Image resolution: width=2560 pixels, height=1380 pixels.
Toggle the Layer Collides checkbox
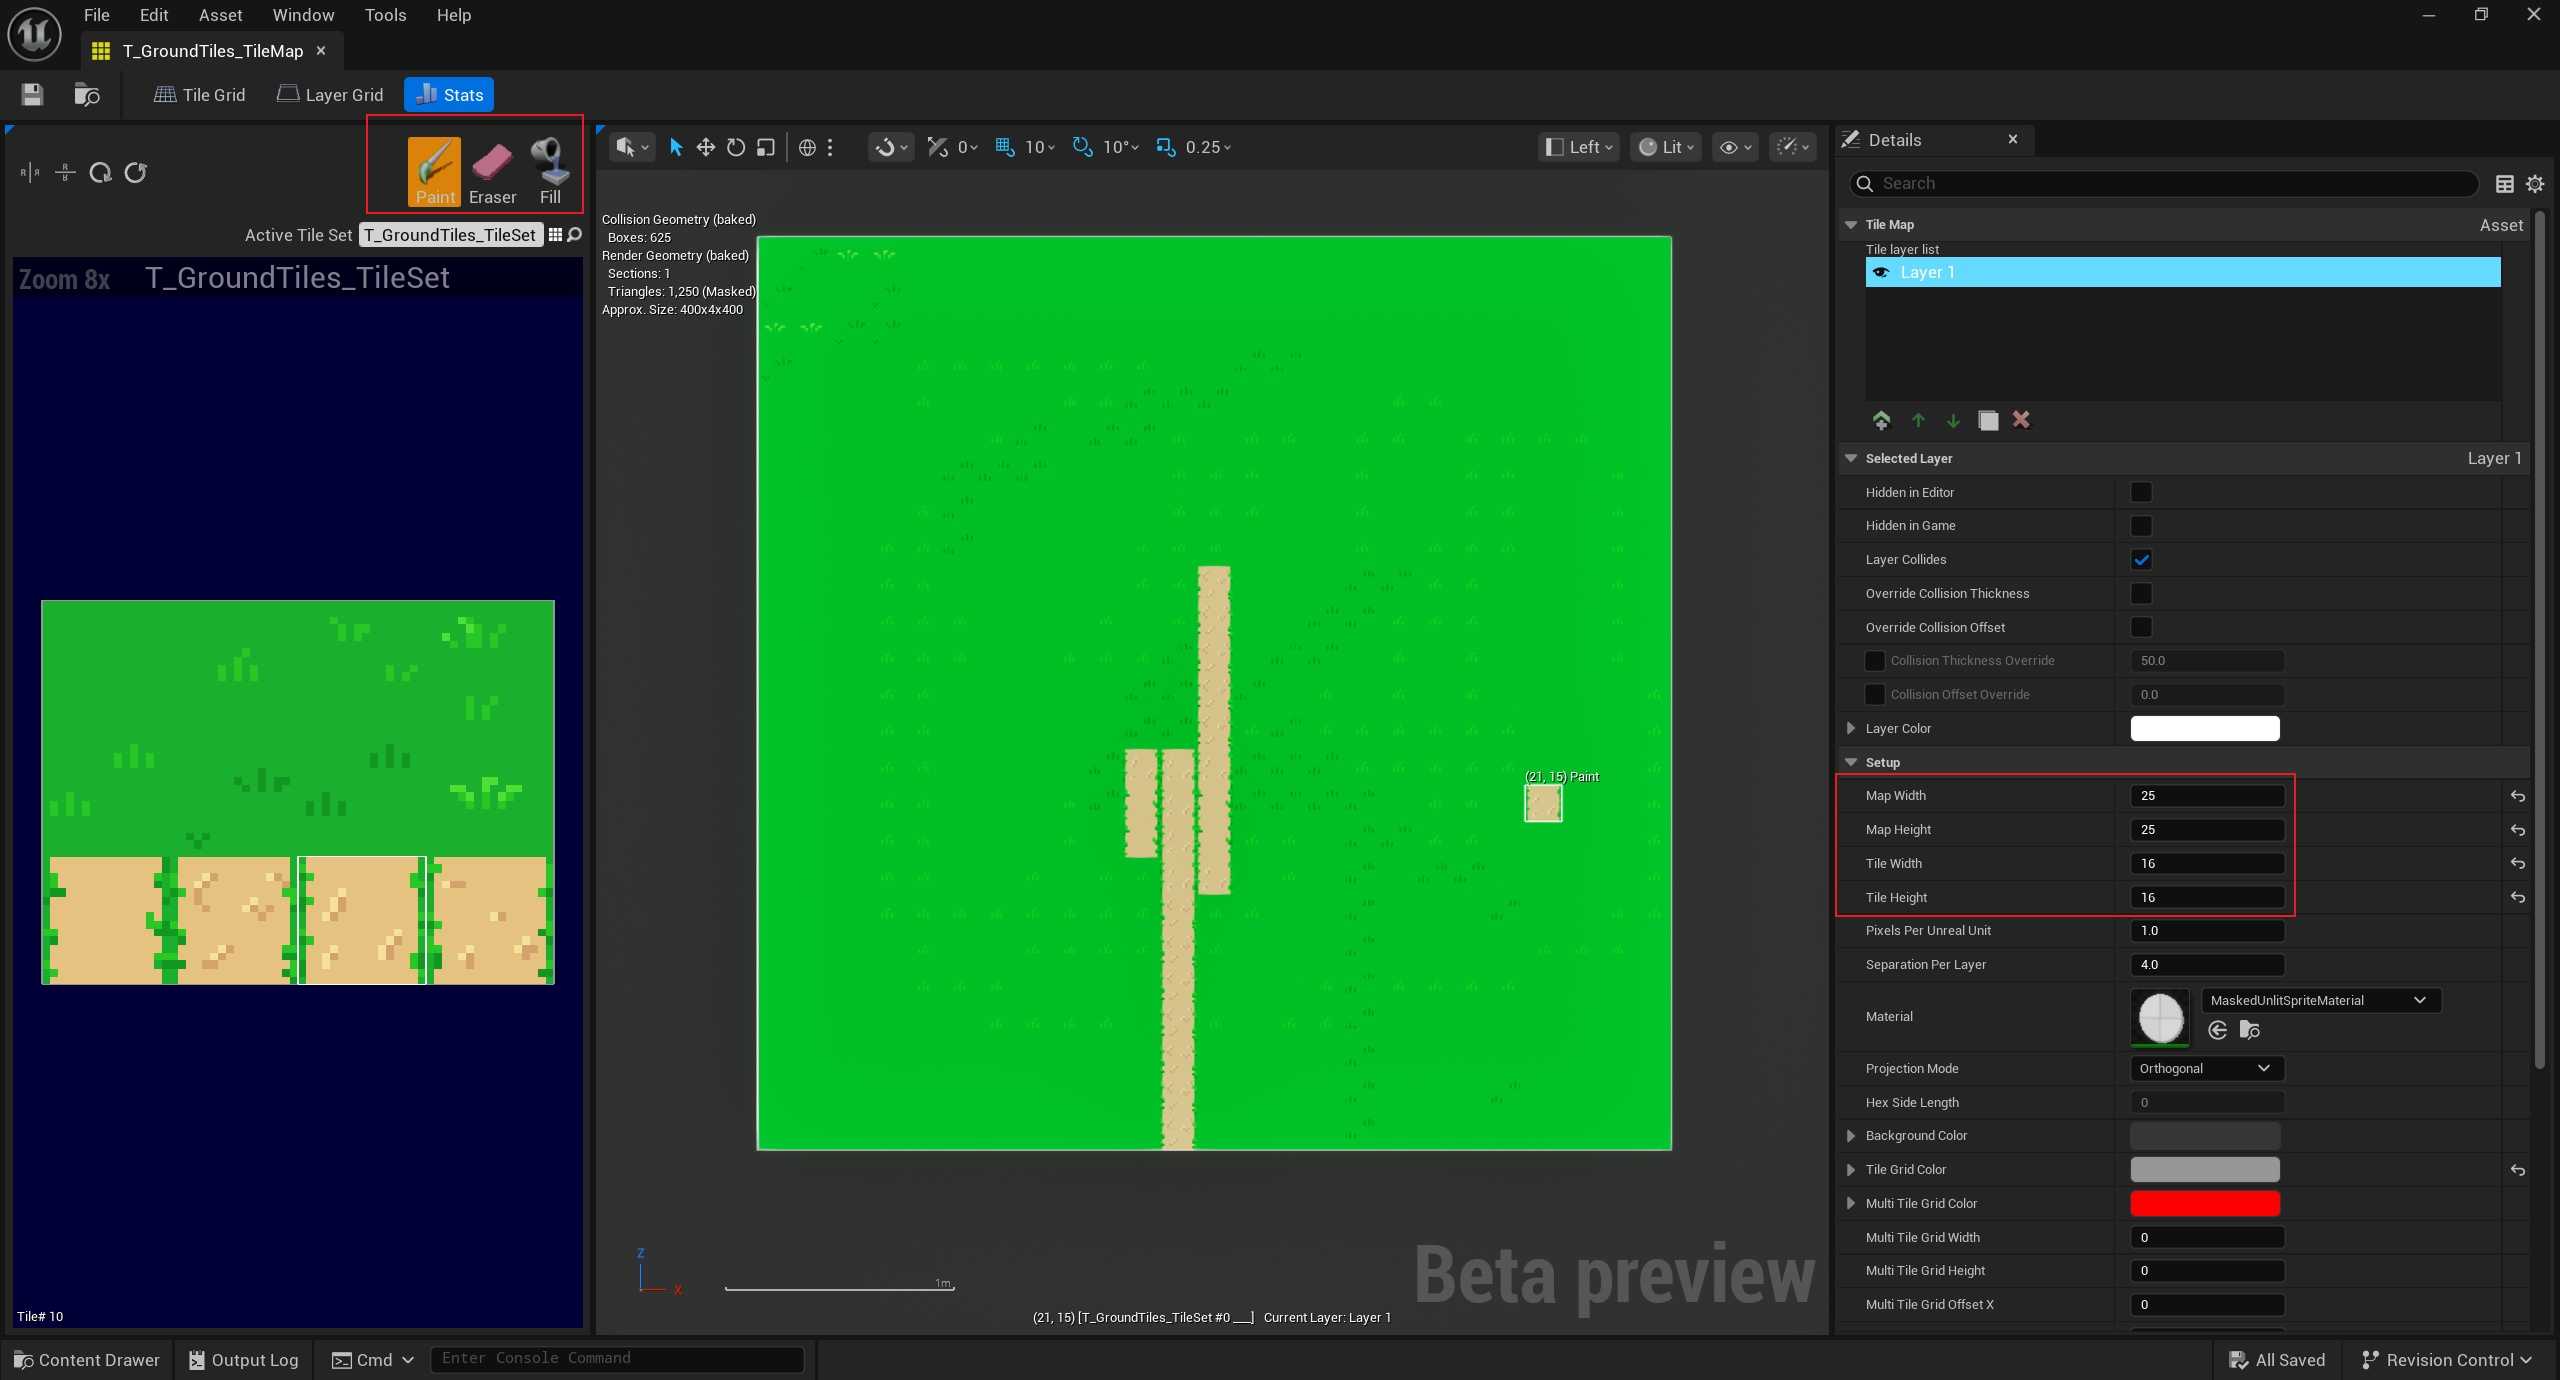click(2141, 560)
